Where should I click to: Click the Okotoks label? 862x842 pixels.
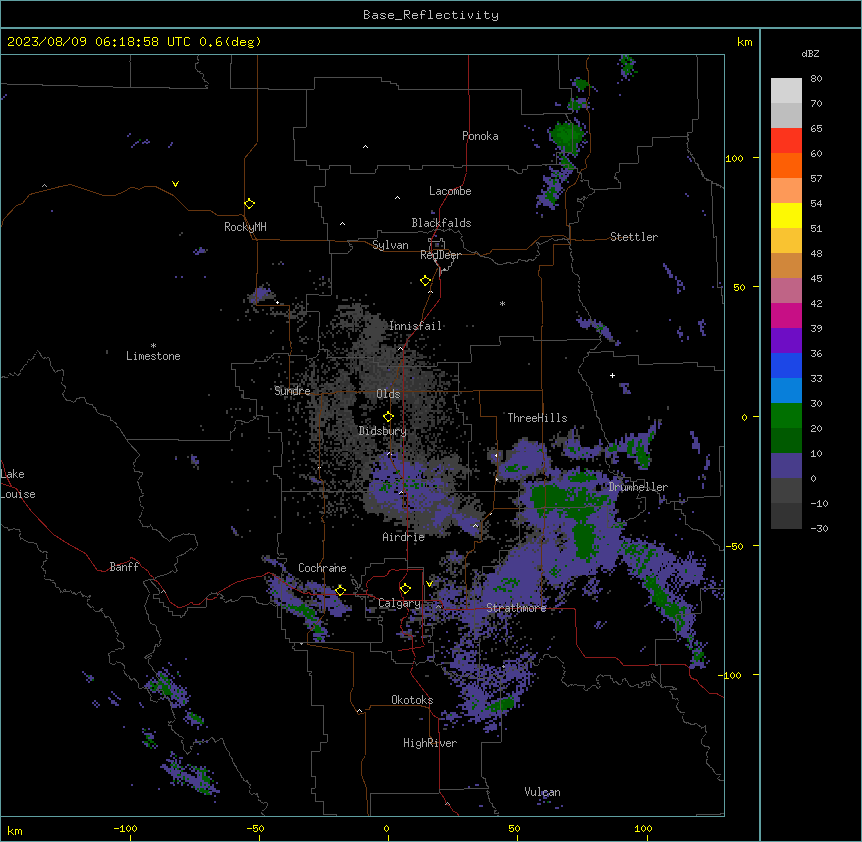[412, 700]
